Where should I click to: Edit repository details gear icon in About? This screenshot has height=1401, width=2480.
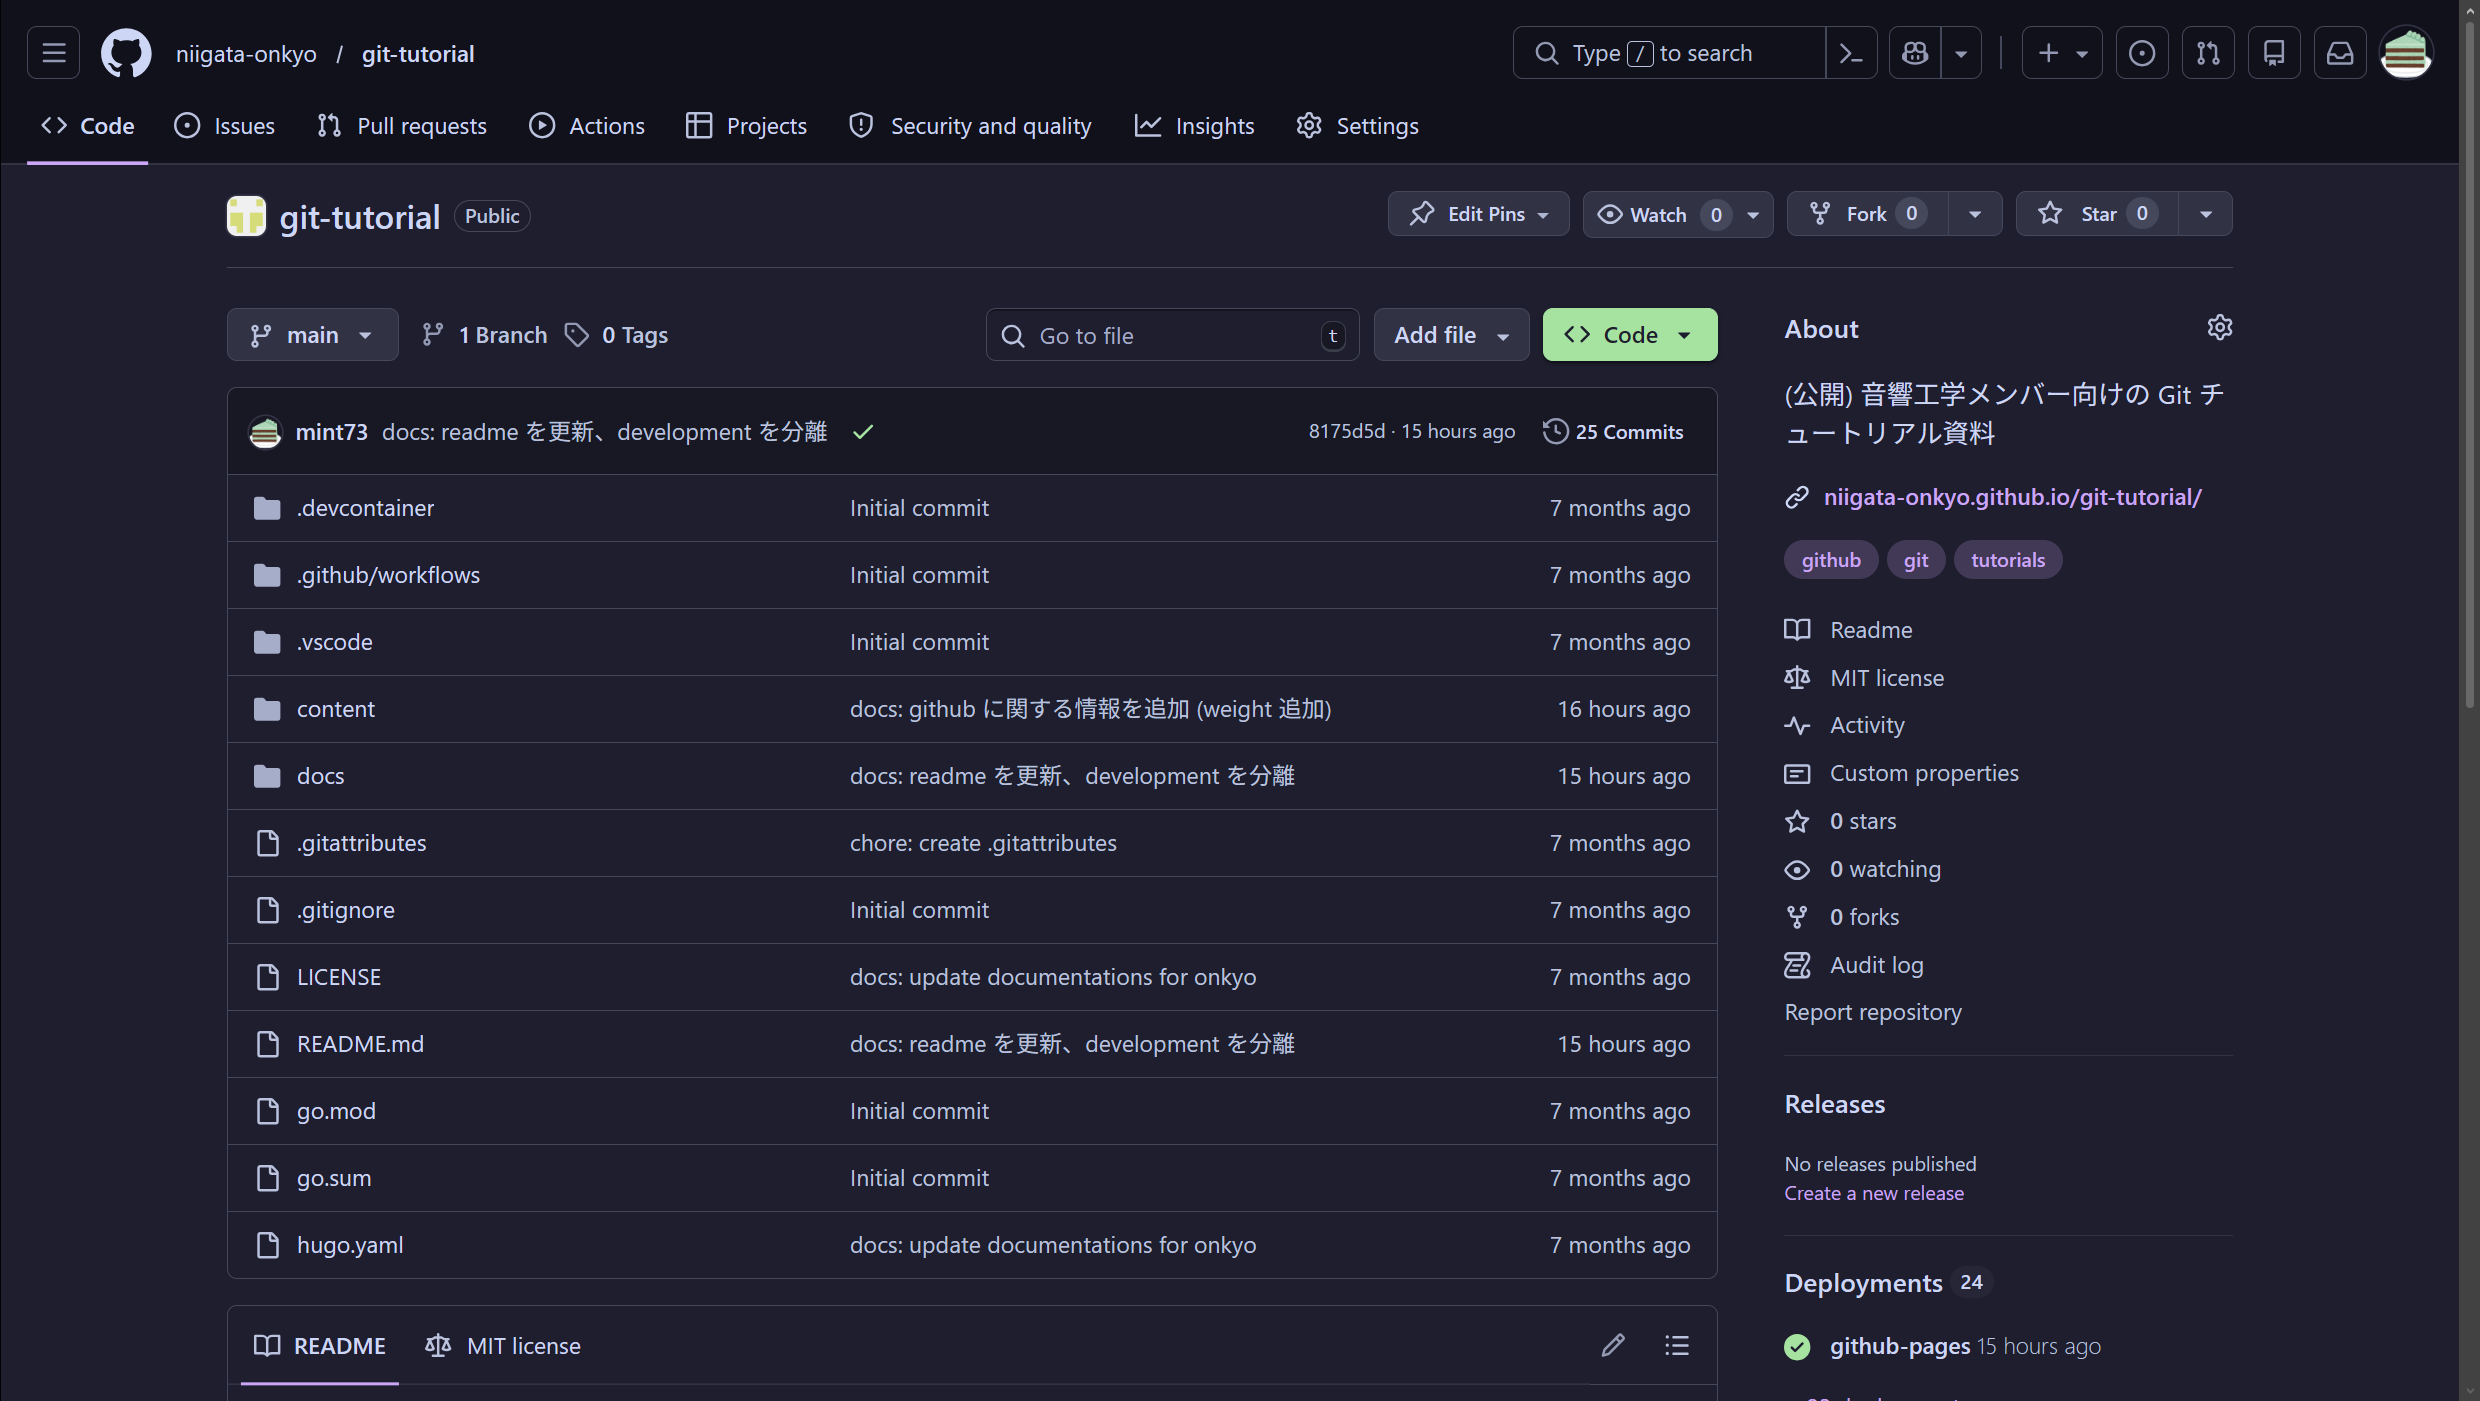[2220, 328]
